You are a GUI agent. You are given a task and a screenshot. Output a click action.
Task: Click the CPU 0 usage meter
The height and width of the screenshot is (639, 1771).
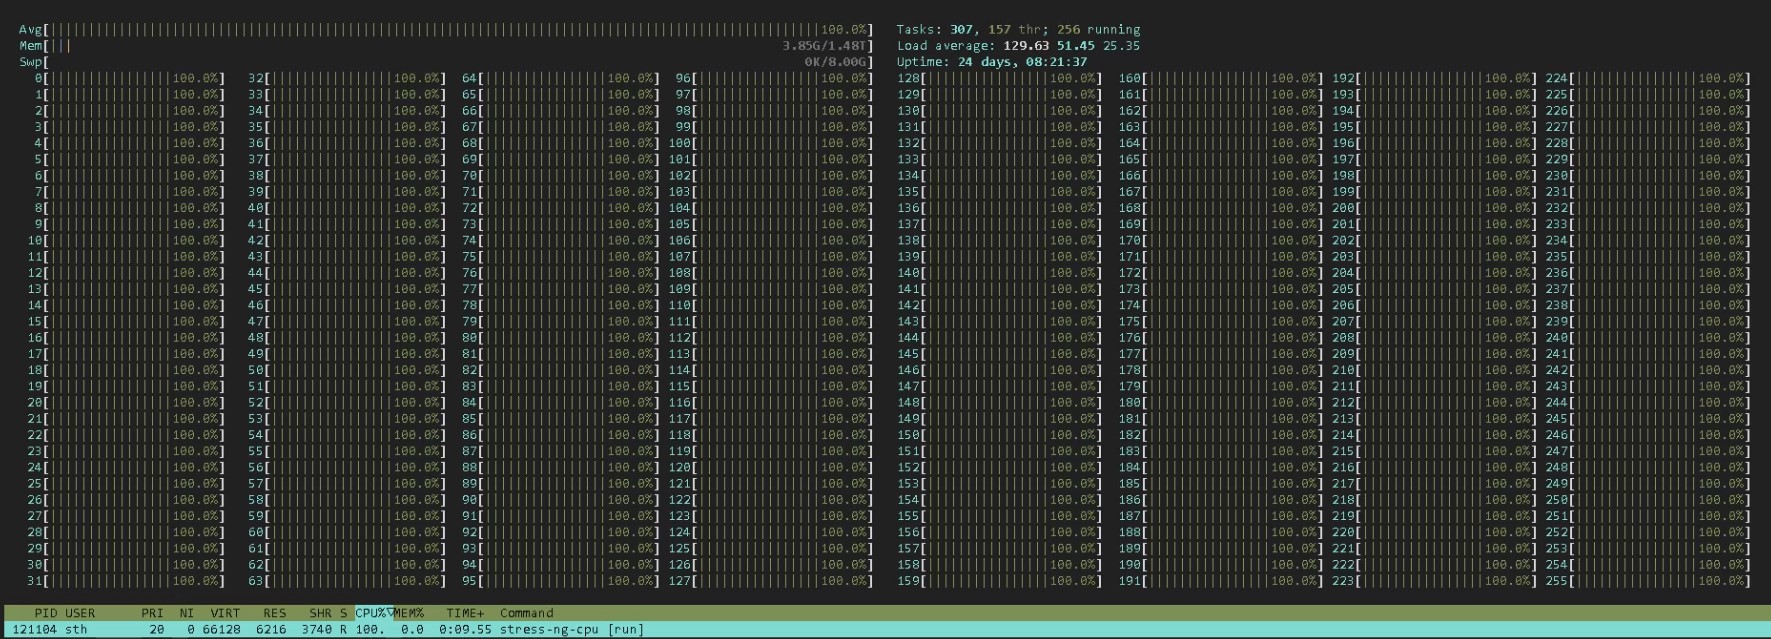click(130, 78)
